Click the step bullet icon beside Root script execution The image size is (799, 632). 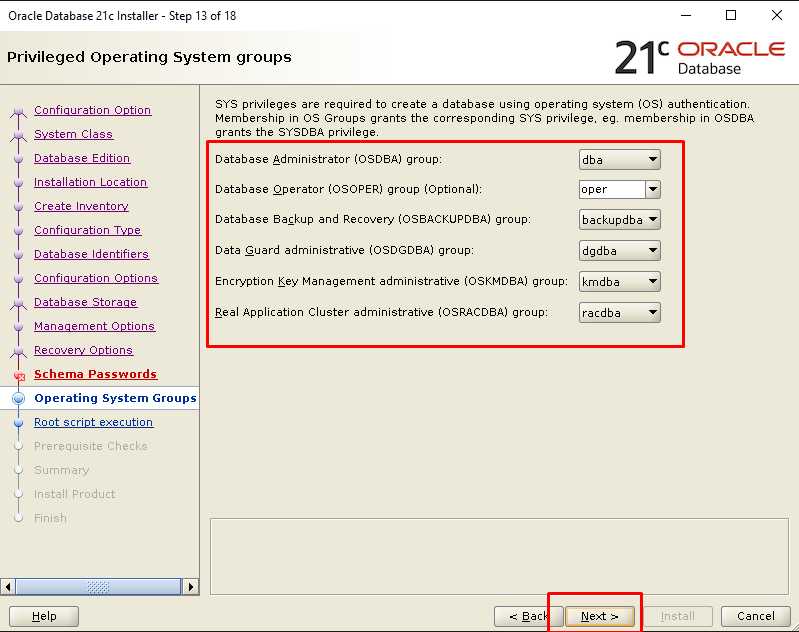(x=18, y=423)
